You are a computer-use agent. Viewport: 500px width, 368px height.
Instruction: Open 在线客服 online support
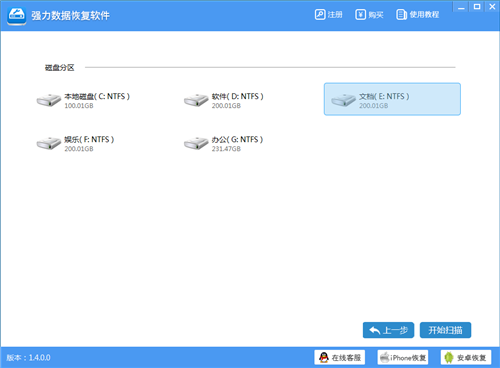[x=340, y=357]
